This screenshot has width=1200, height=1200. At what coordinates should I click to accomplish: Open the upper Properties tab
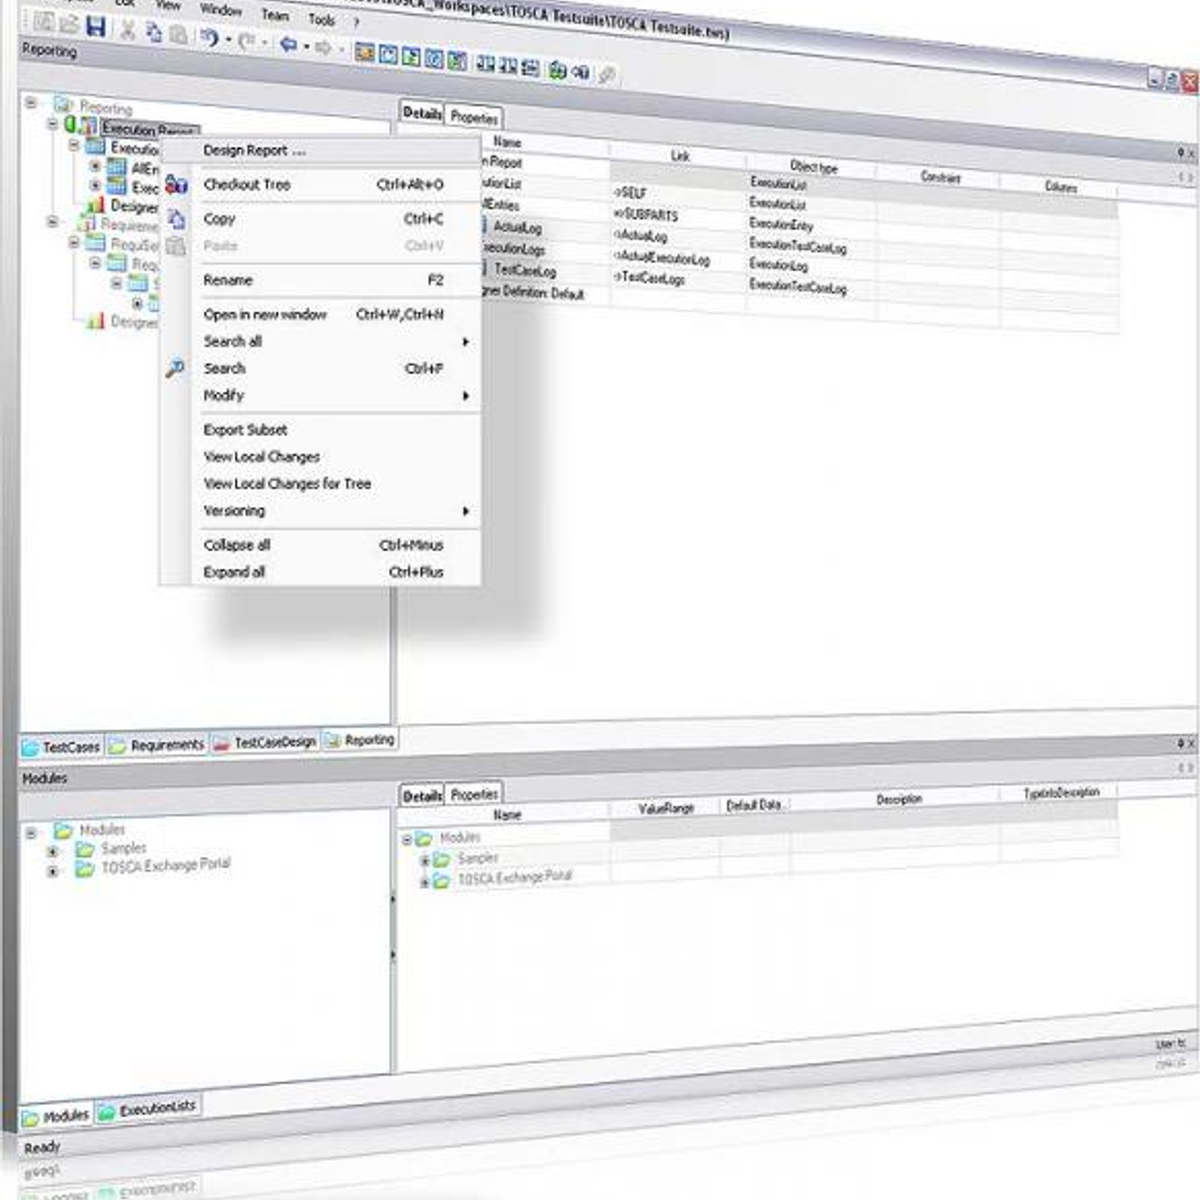click(473, 117)
